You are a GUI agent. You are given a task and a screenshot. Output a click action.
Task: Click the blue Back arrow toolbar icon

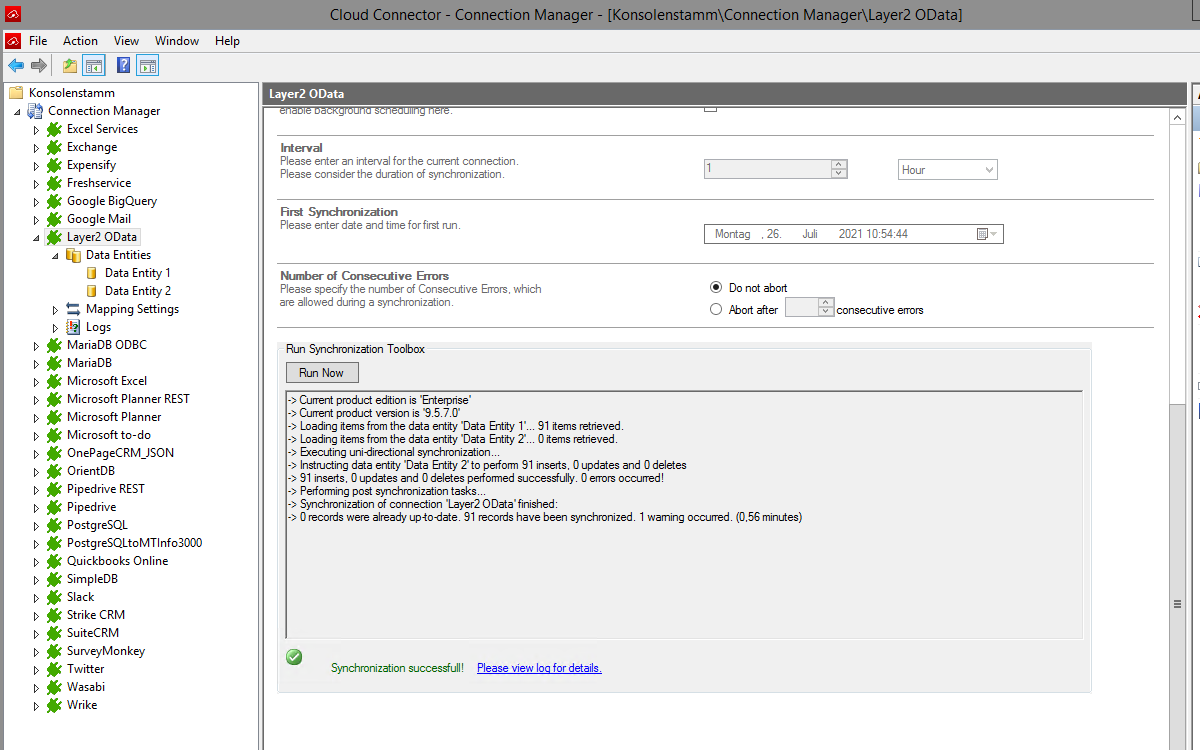(x=16, y=66)
